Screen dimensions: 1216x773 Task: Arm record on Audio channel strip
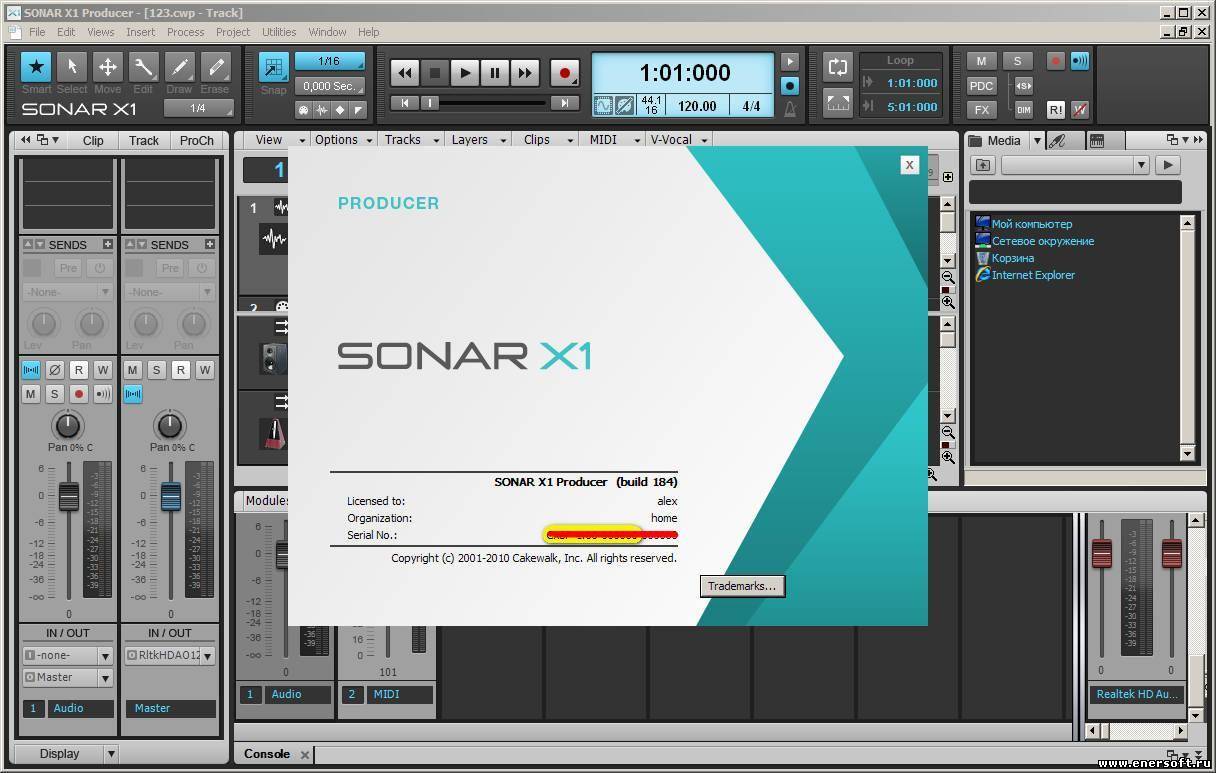pos(79,394)
